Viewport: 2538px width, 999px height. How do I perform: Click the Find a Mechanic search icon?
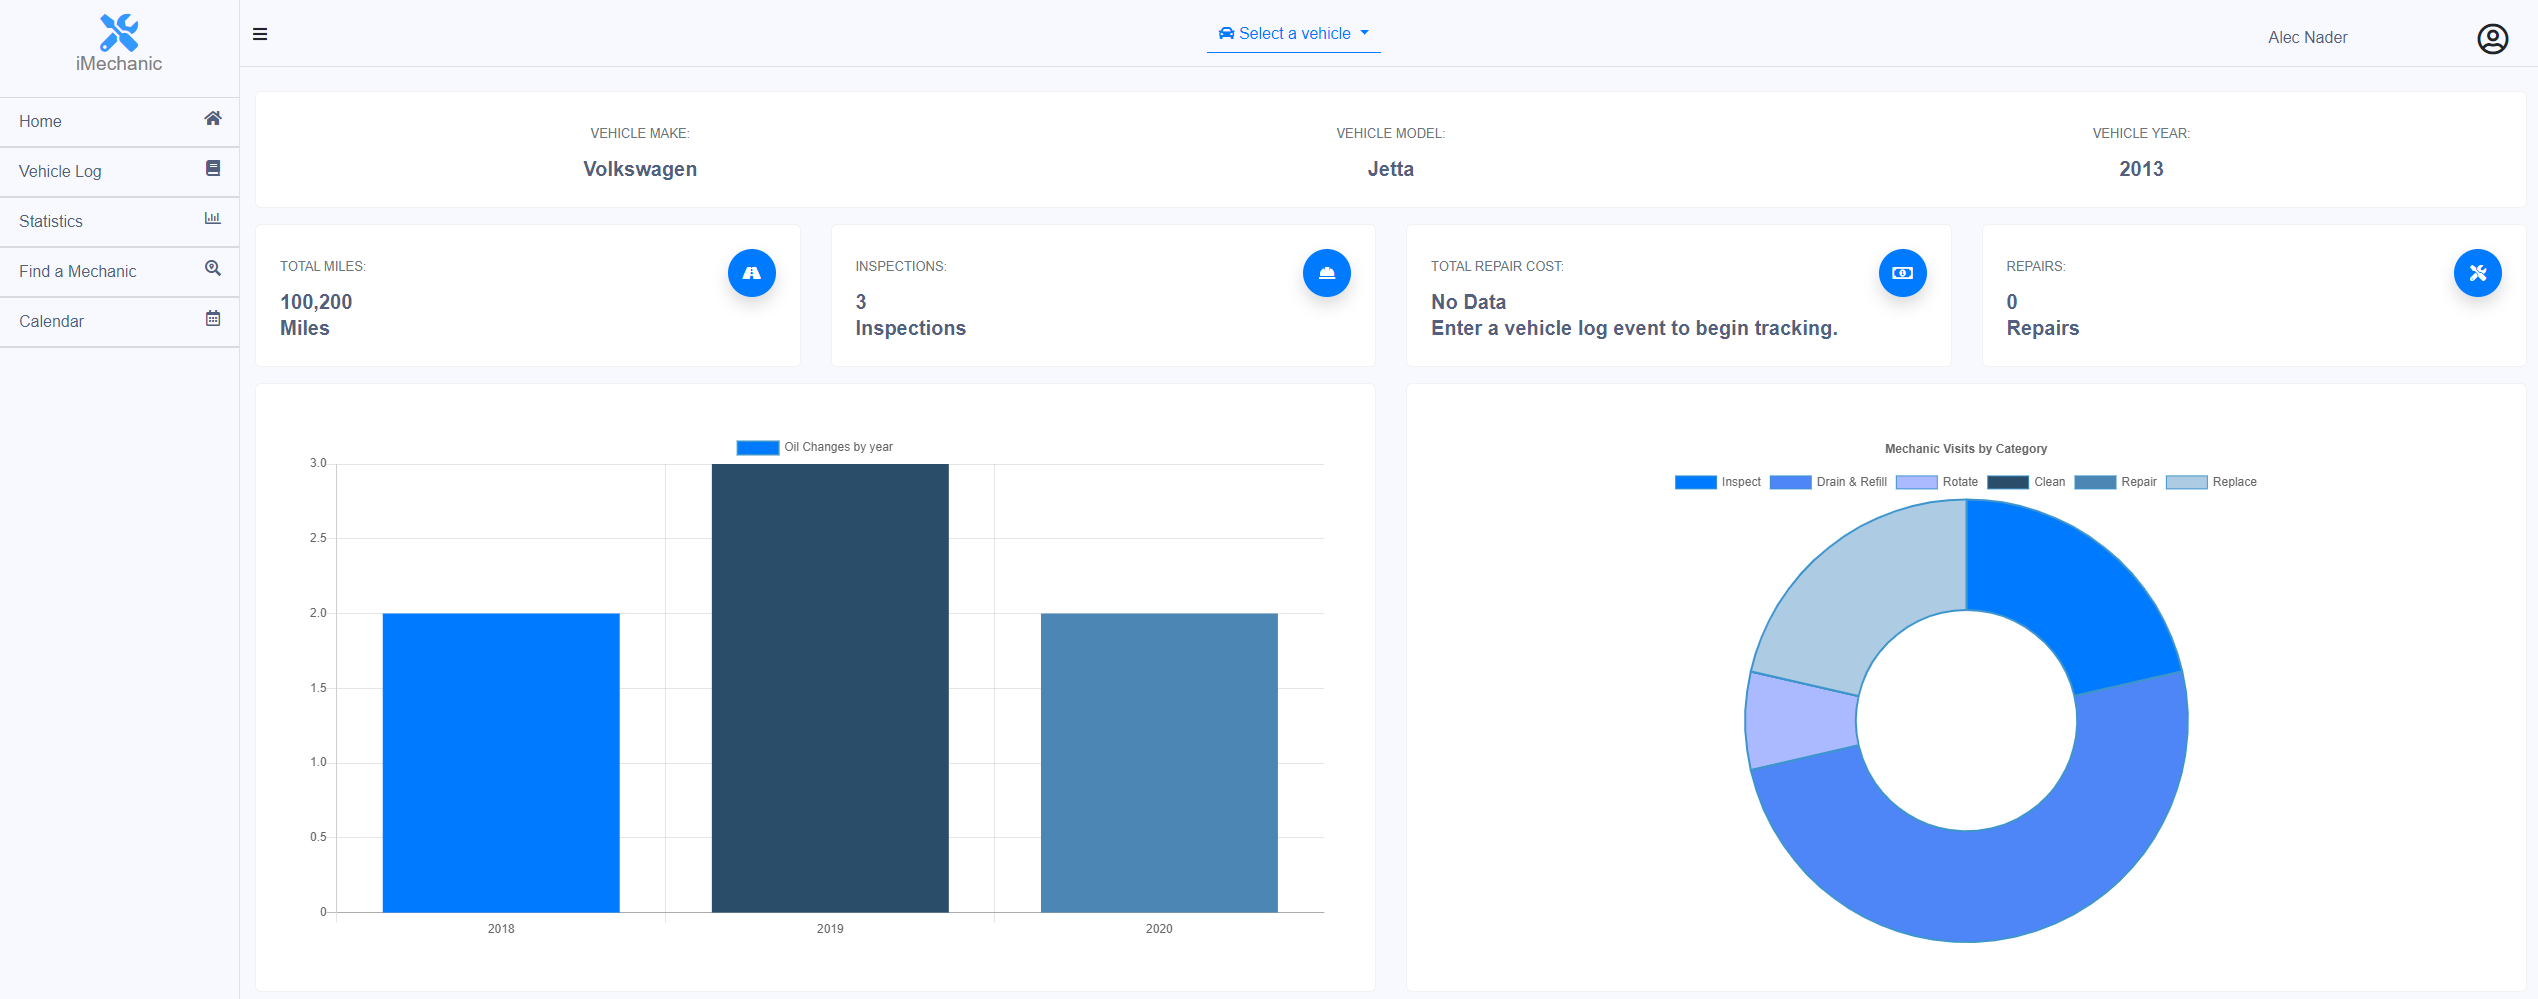point(213,269)
